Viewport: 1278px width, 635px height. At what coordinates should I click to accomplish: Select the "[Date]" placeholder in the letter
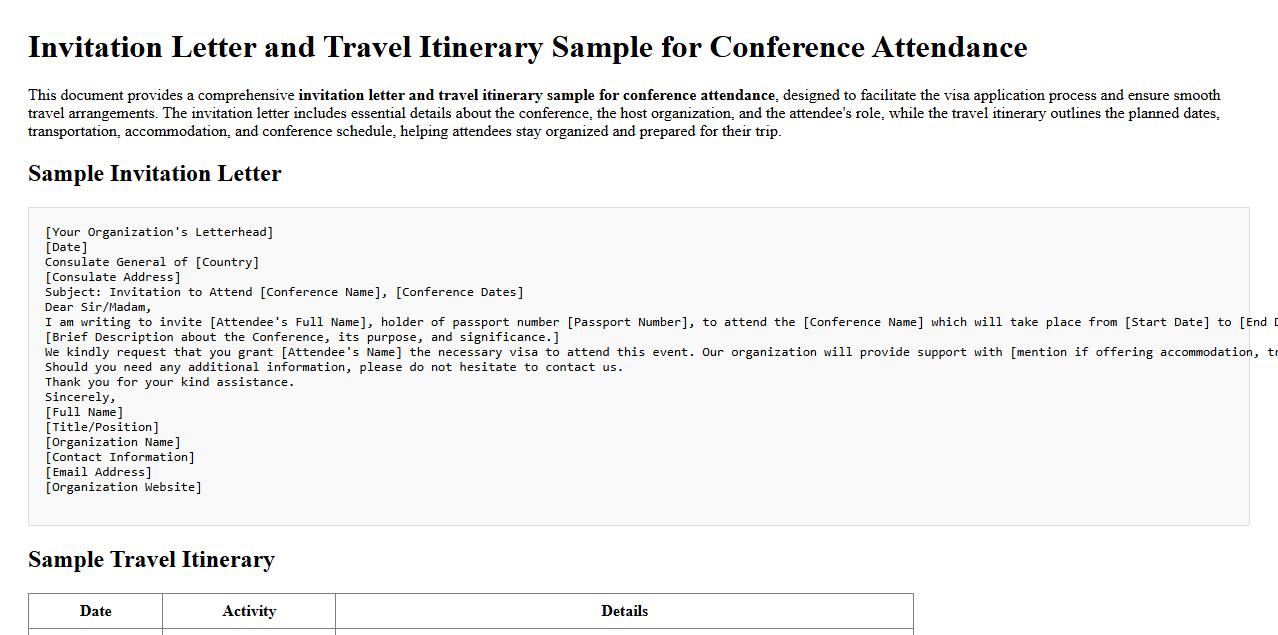point(66,247)
